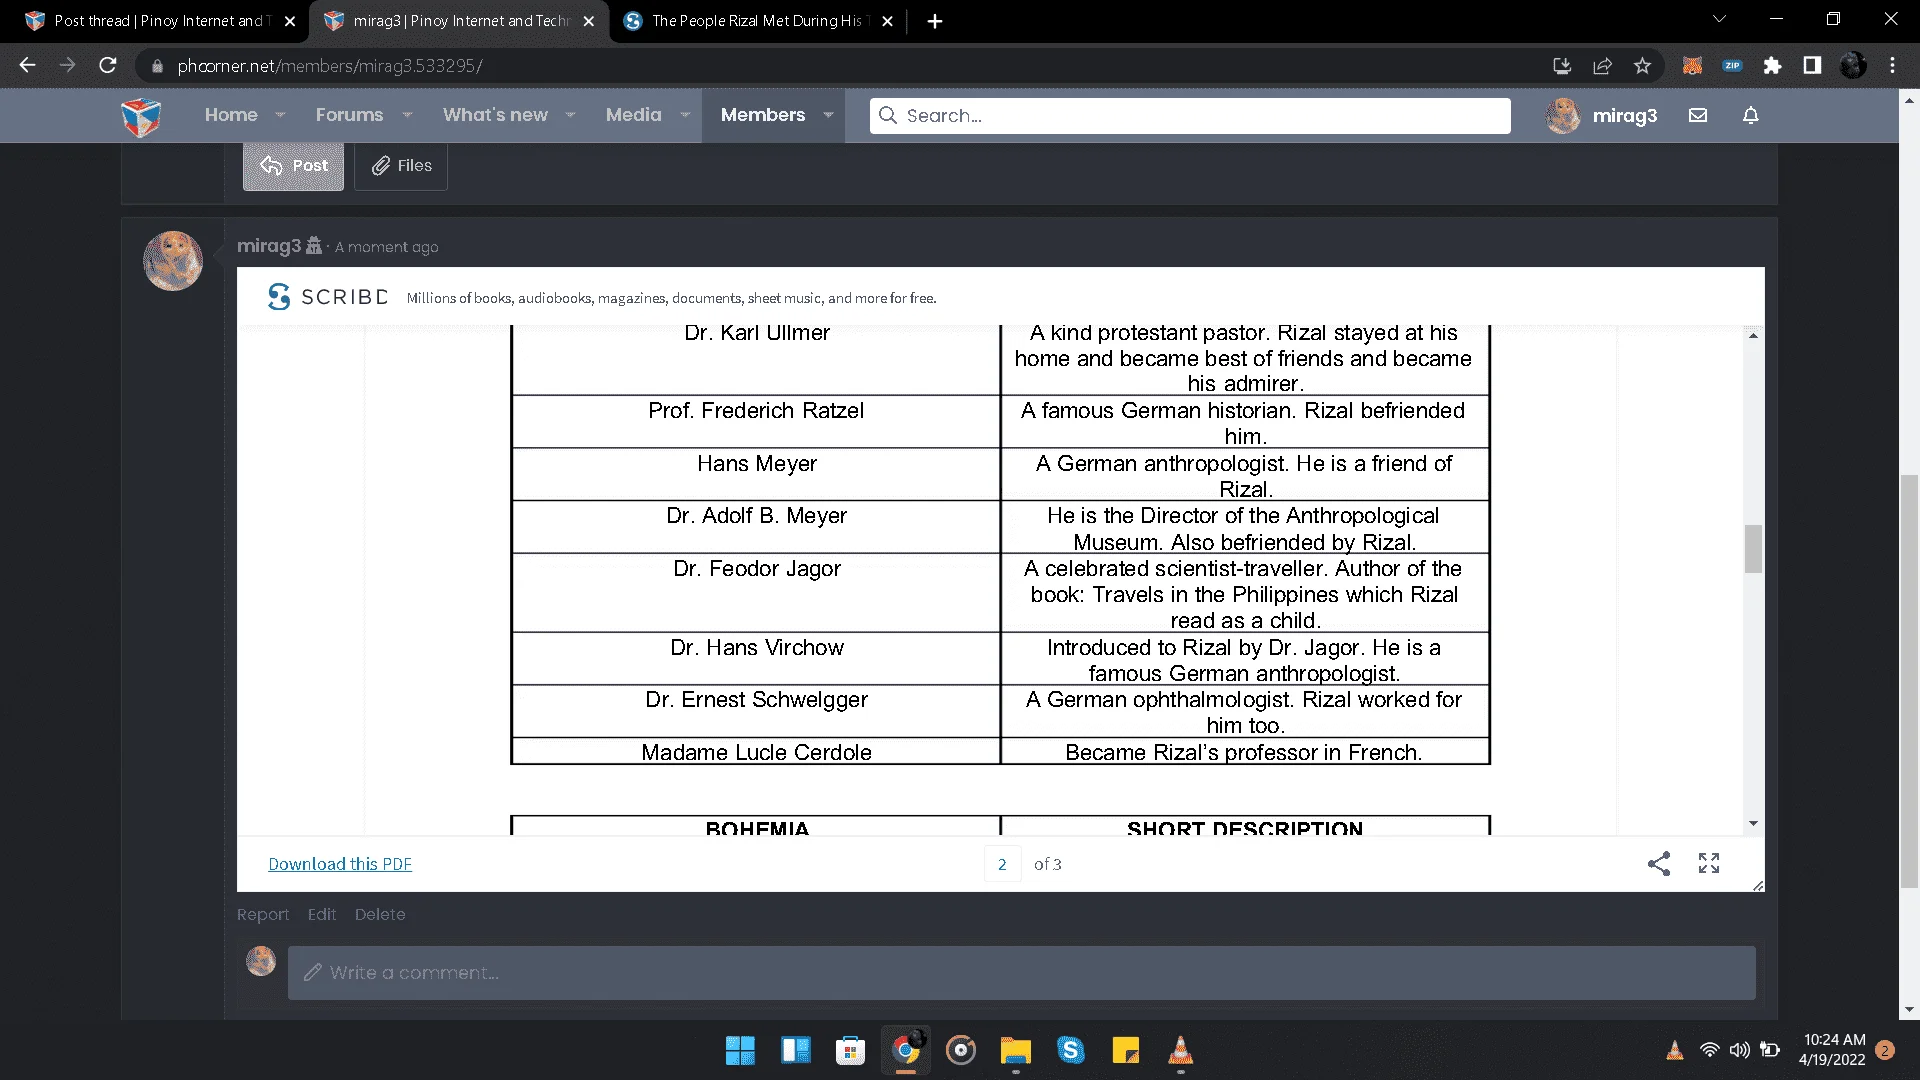
Task: Open What's new nav item
Action: (495, 115)
